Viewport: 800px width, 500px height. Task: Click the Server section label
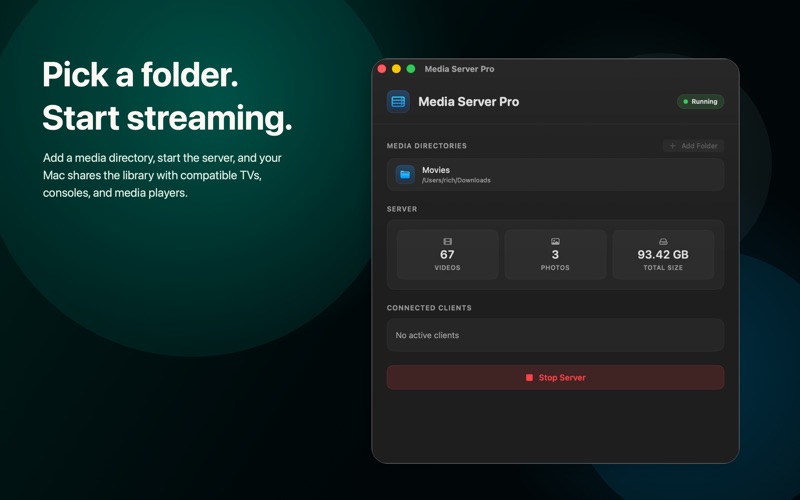point(402,209)
